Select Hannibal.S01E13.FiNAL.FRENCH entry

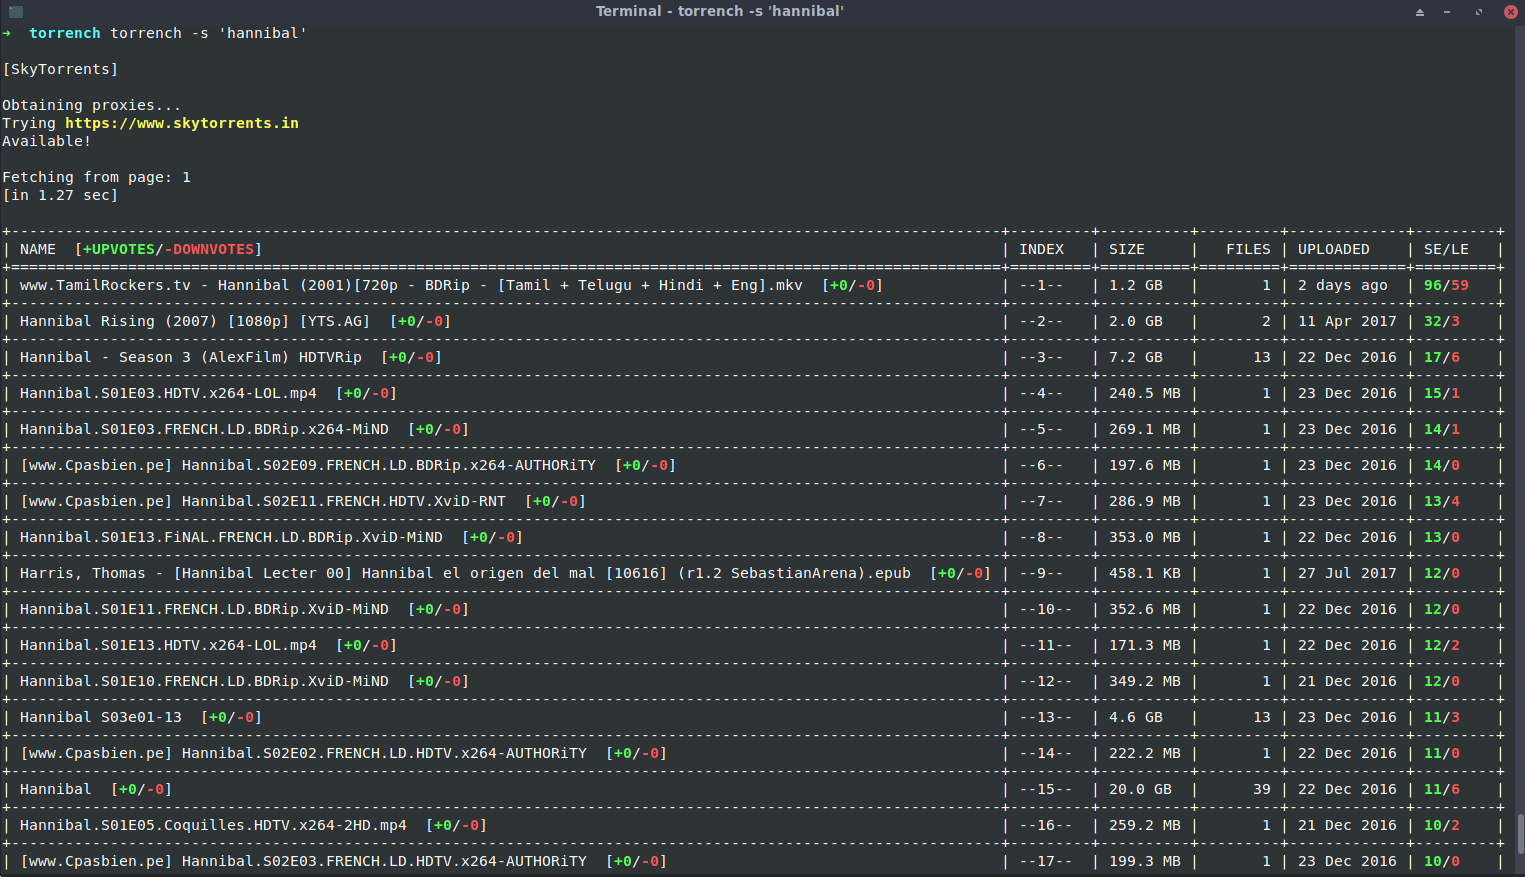coord(231,537)
